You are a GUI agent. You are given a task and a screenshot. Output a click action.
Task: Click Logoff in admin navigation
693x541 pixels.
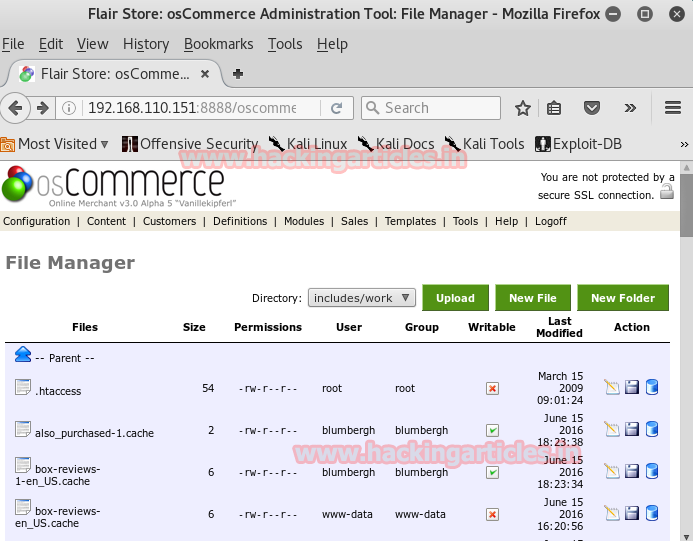pyautogui.click(x=550, y=221)
